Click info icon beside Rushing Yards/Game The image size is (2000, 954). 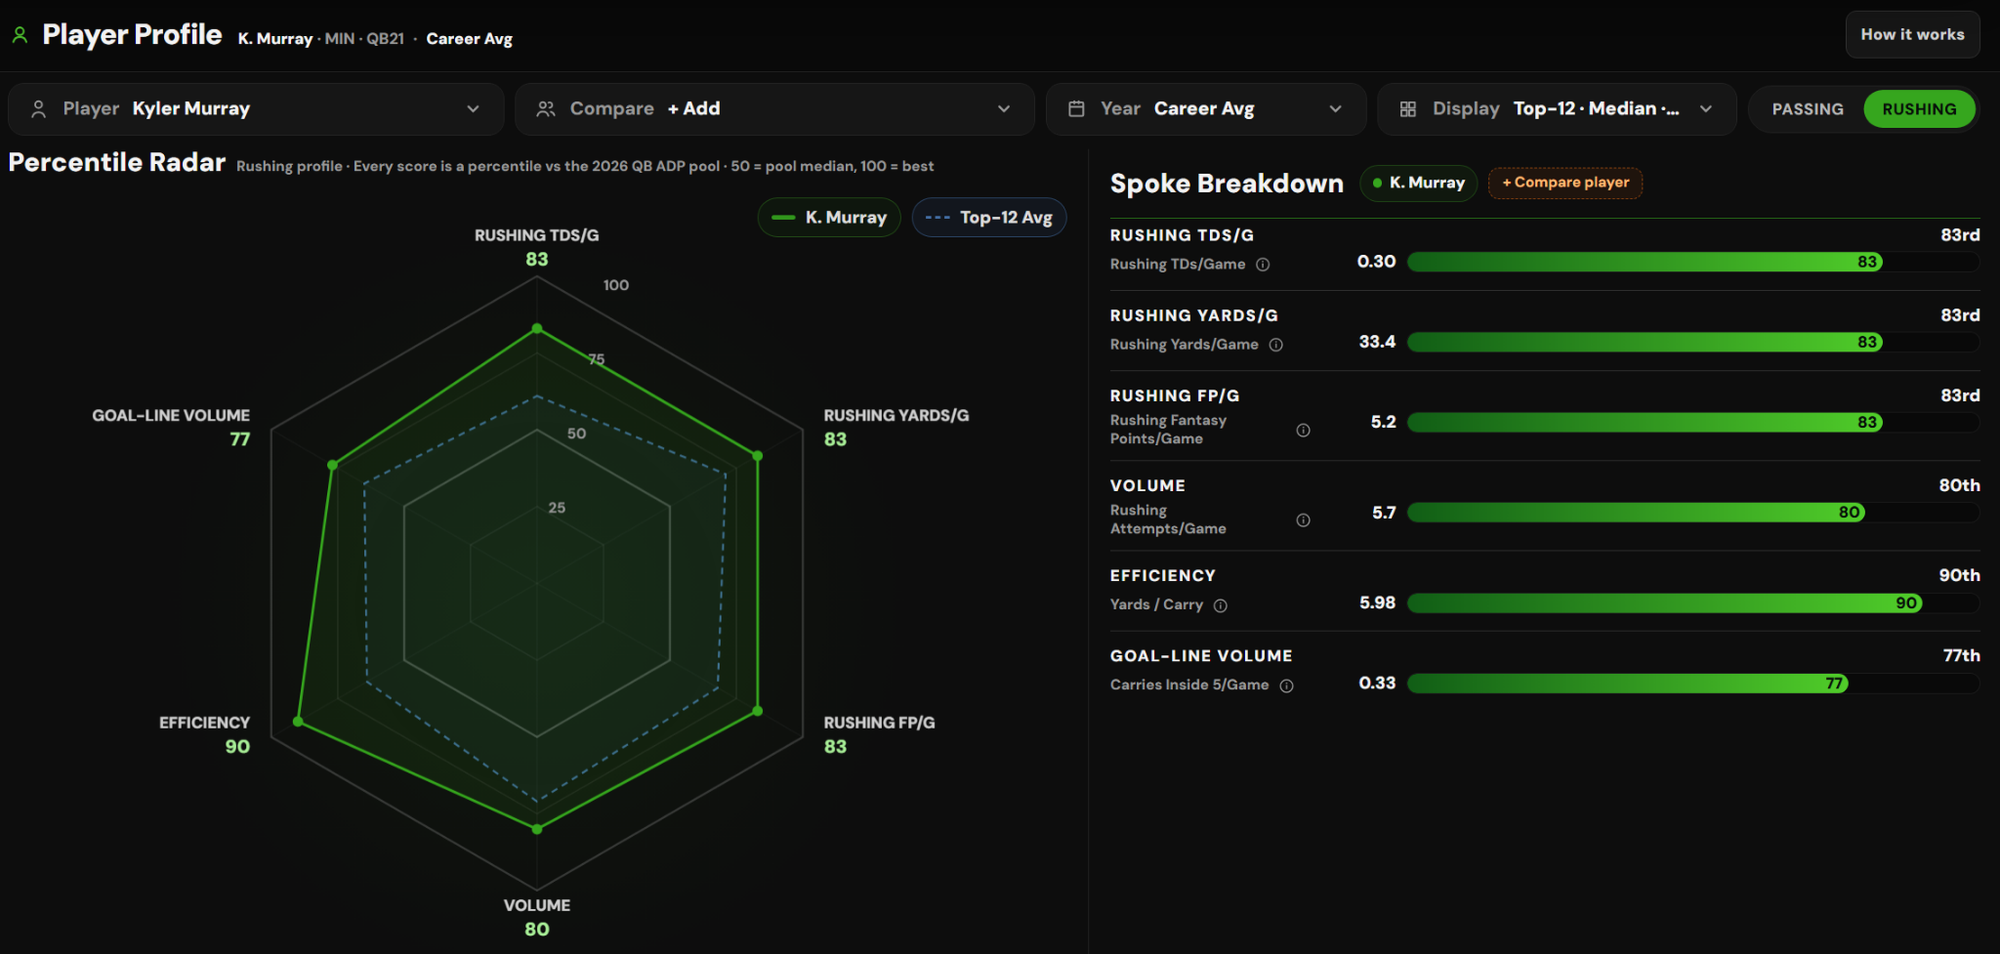tap(1276, 345)
